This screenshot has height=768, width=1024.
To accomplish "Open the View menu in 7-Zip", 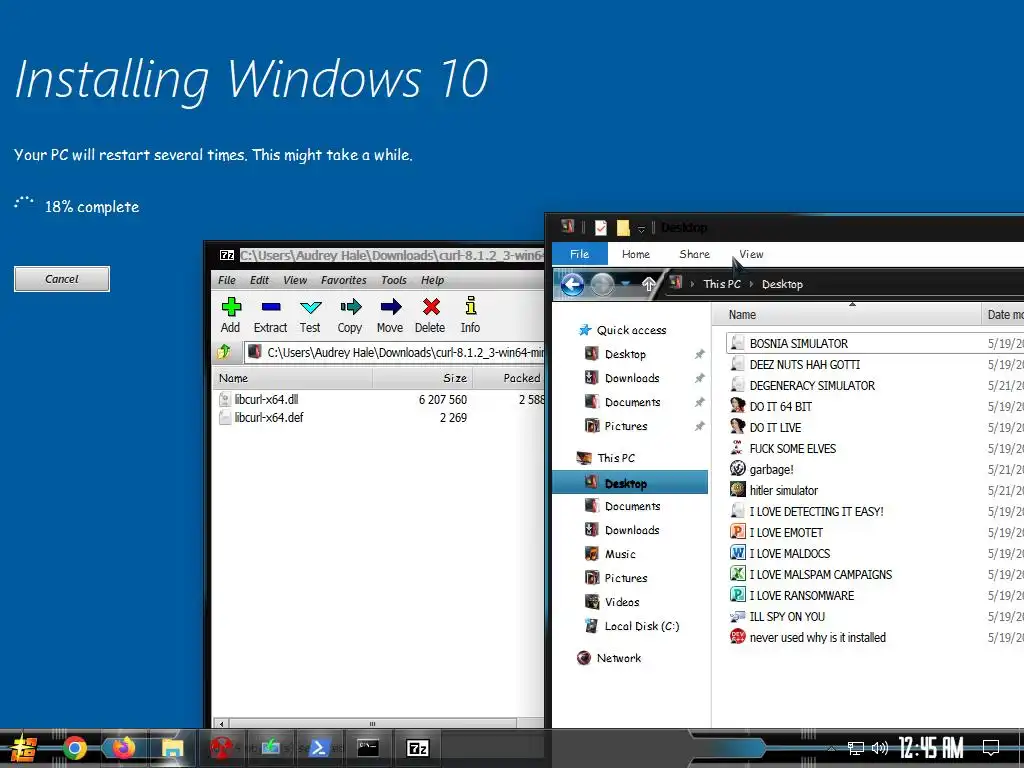I will coord(295,280).
